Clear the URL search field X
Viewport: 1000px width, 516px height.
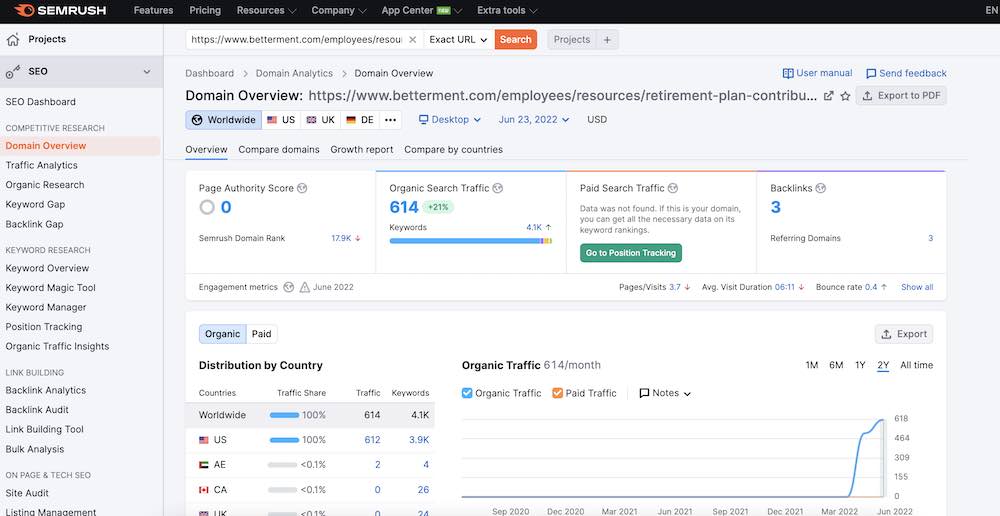[413, 40]
